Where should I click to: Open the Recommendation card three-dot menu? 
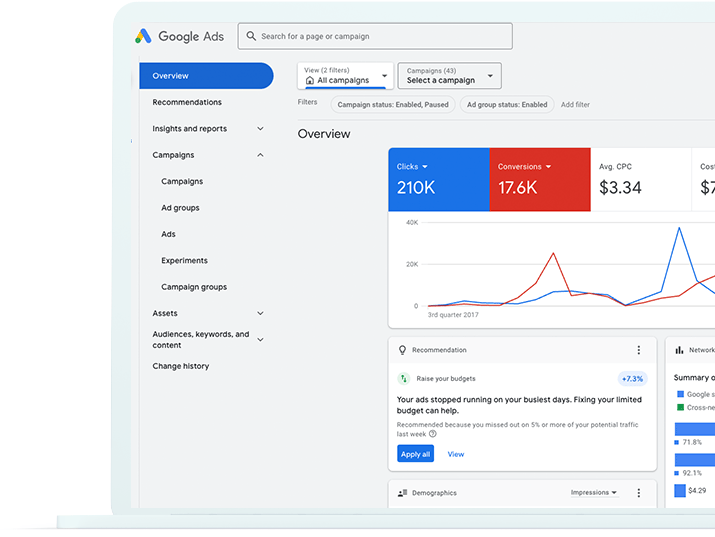pyautogui.click(x=639, y=350)
